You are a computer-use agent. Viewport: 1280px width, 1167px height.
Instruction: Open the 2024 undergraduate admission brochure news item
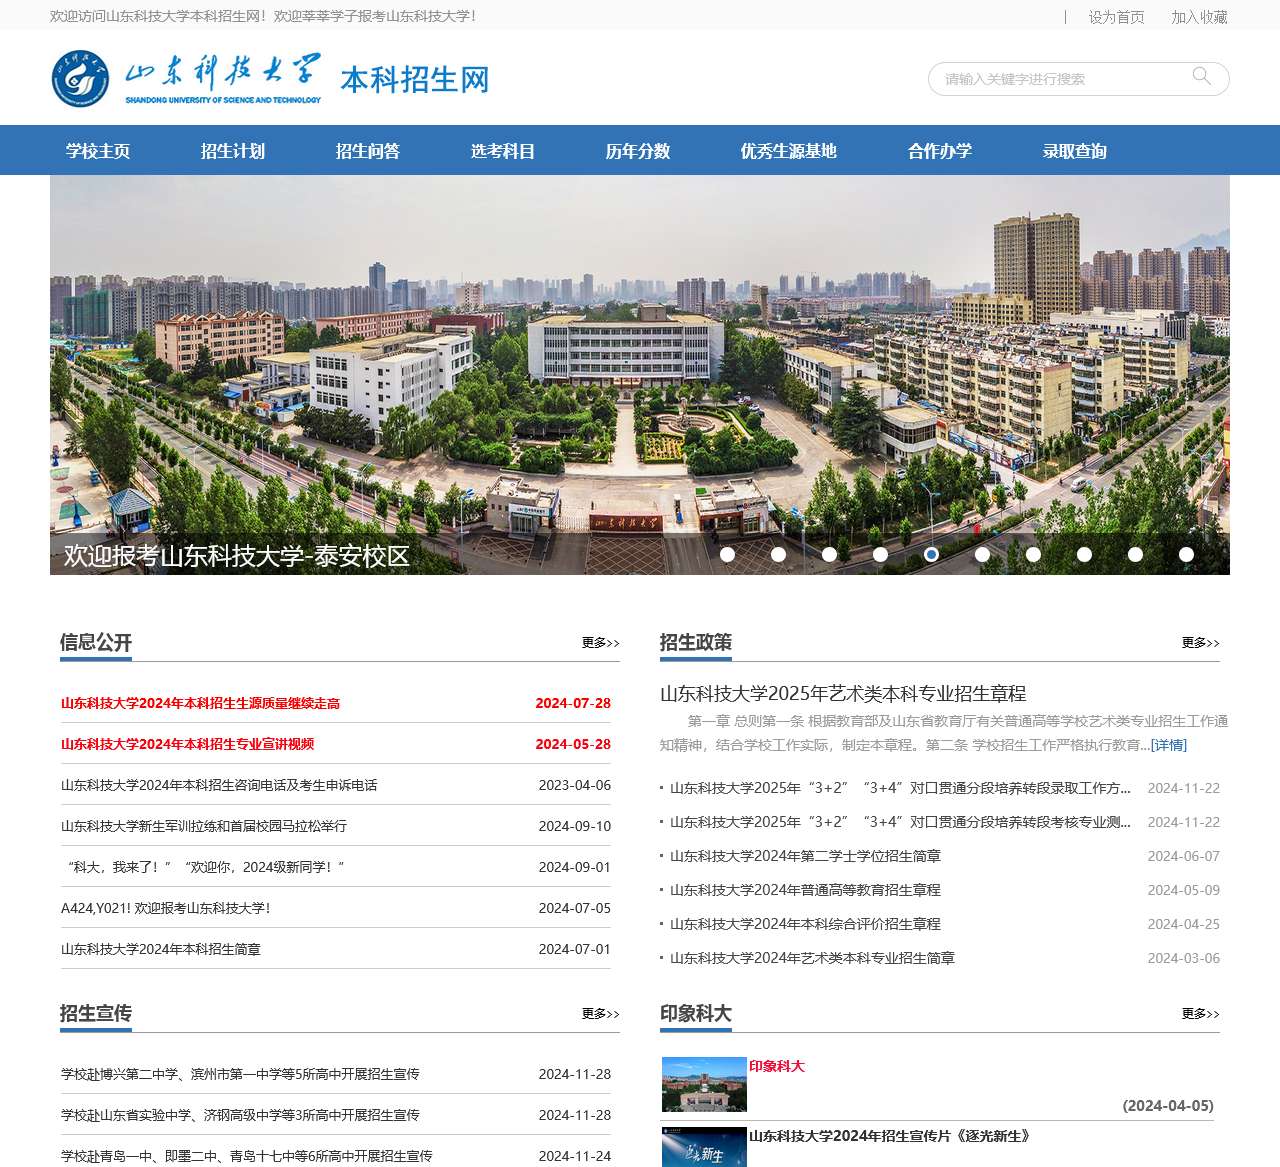click(161, 948)
